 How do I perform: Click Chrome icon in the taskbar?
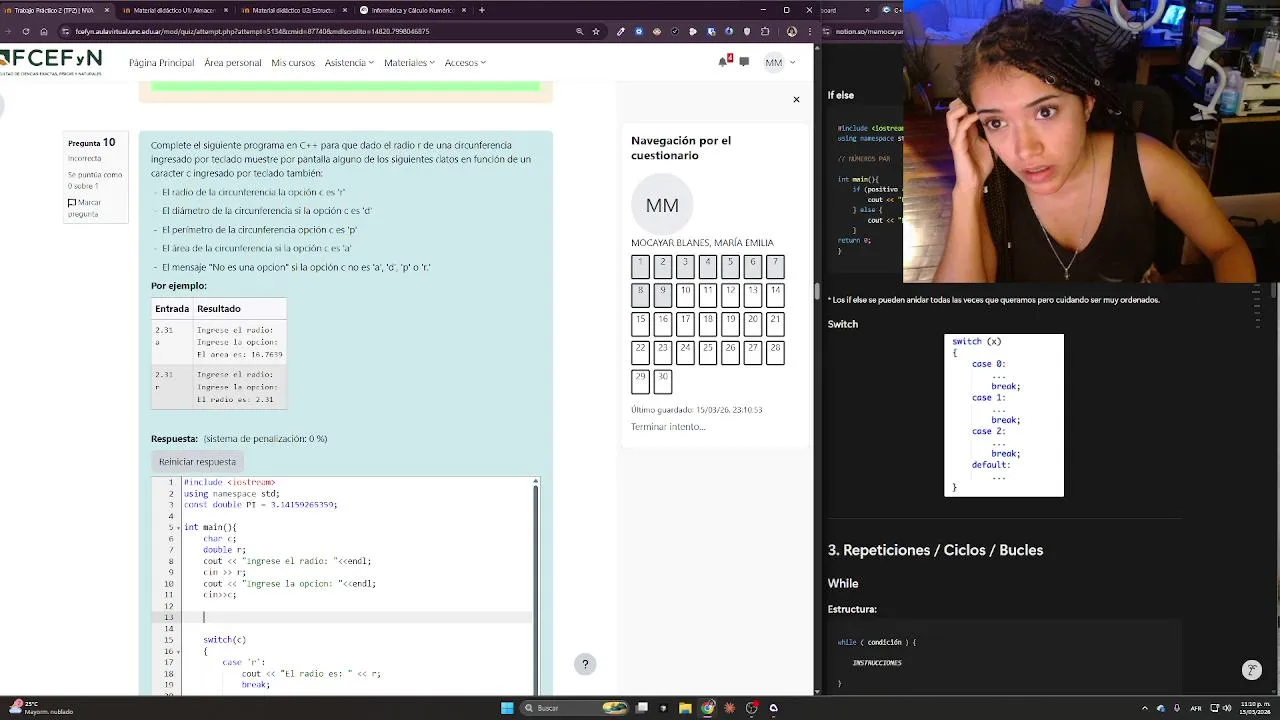click(708, 708)
